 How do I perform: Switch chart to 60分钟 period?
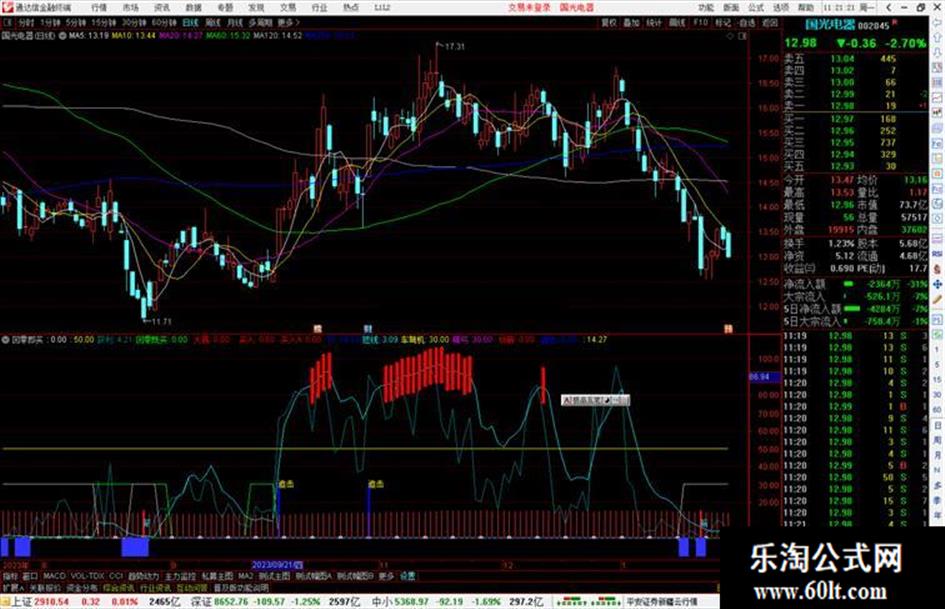[164, 22]
